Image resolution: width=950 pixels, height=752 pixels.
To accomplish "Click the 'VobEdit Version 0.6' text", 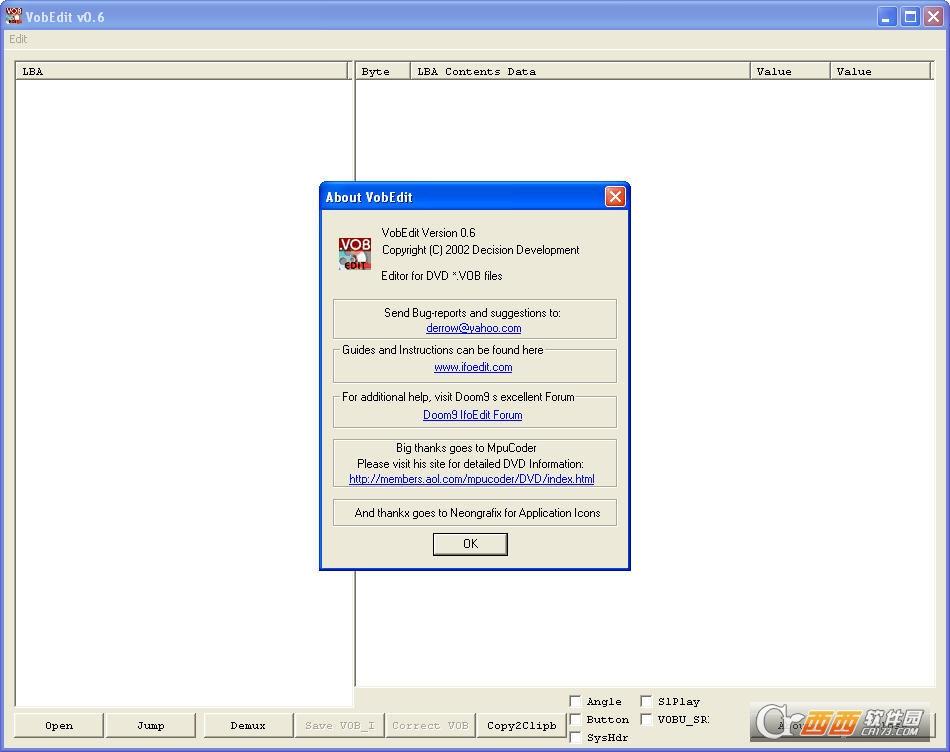I will click(x=428, y=233).
